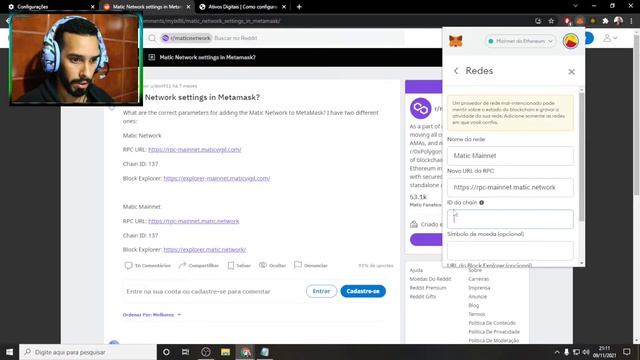Bookmark this page with the star icon
640x360 pixels.
551,21
